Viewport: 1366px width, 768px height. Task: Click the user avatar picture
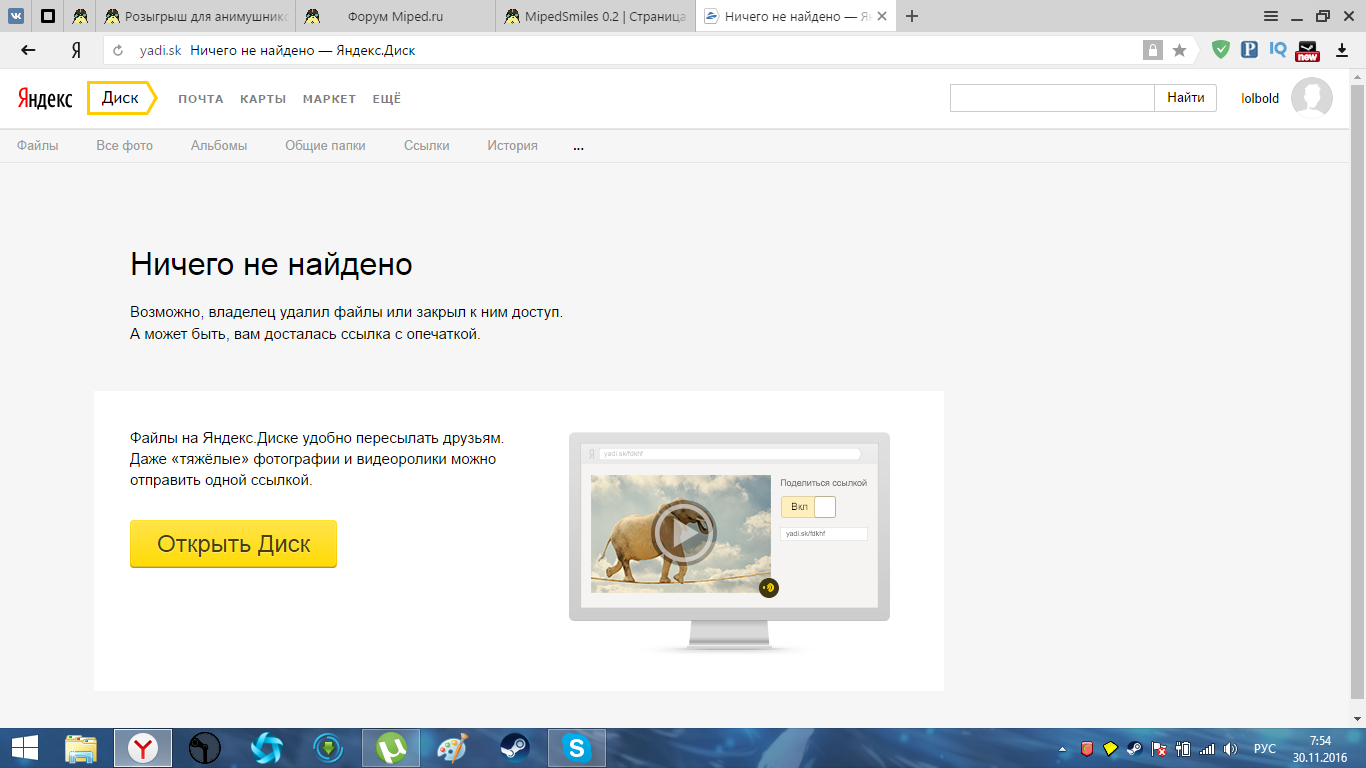tap(1312, 98)
